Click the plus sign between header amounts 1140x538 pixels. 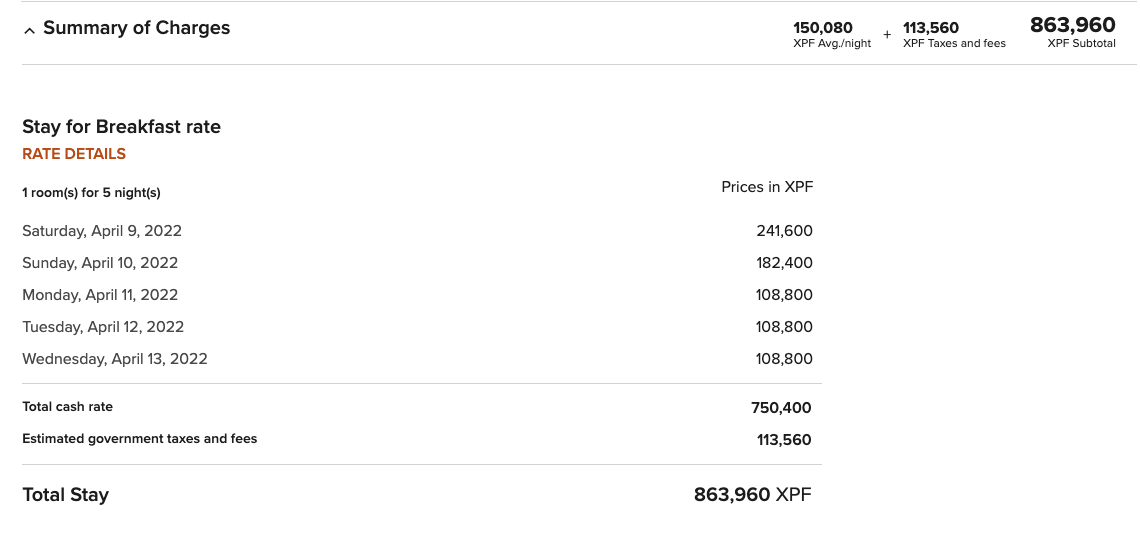click(887, 34)
